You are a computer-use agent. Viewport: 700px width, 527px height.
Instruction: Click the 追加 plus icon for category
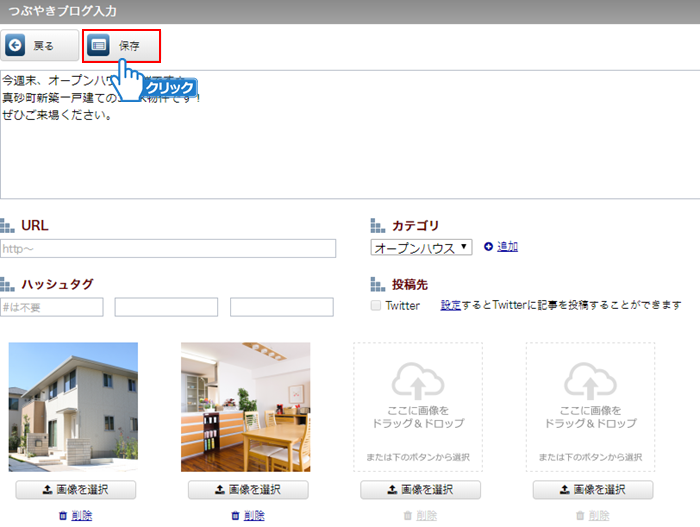click(x=489, y=247)
